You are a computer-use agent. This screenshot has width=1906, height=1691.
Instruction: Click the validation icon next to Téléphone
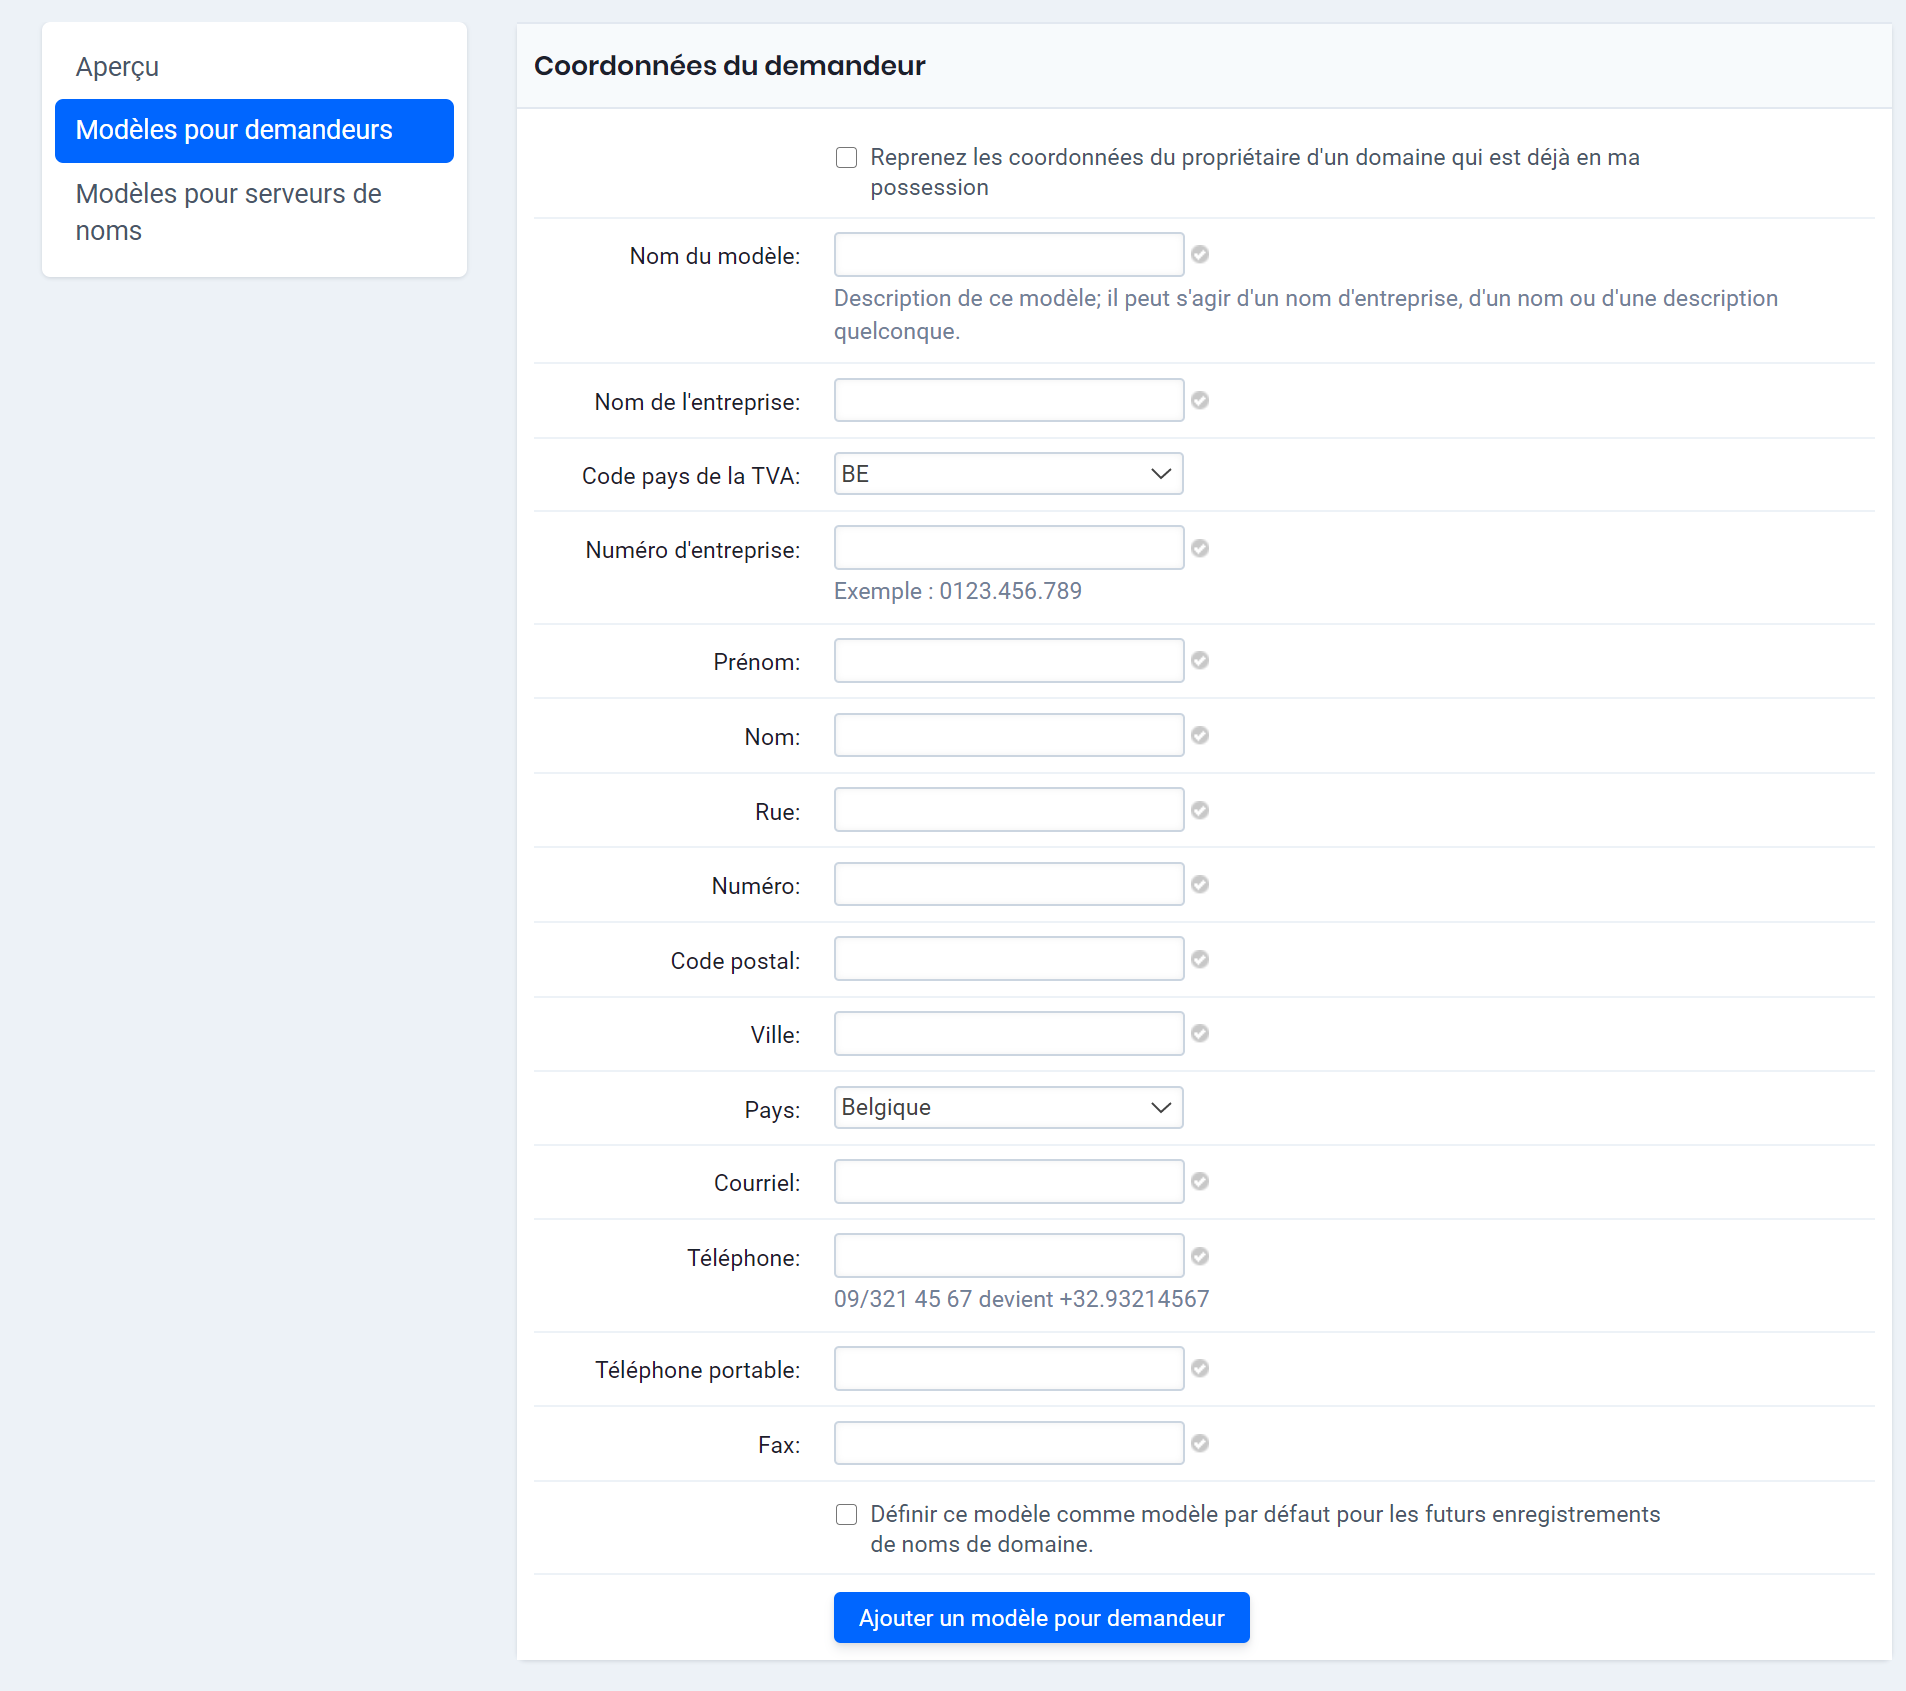pyautogui.click(x=1201, y=1256)
